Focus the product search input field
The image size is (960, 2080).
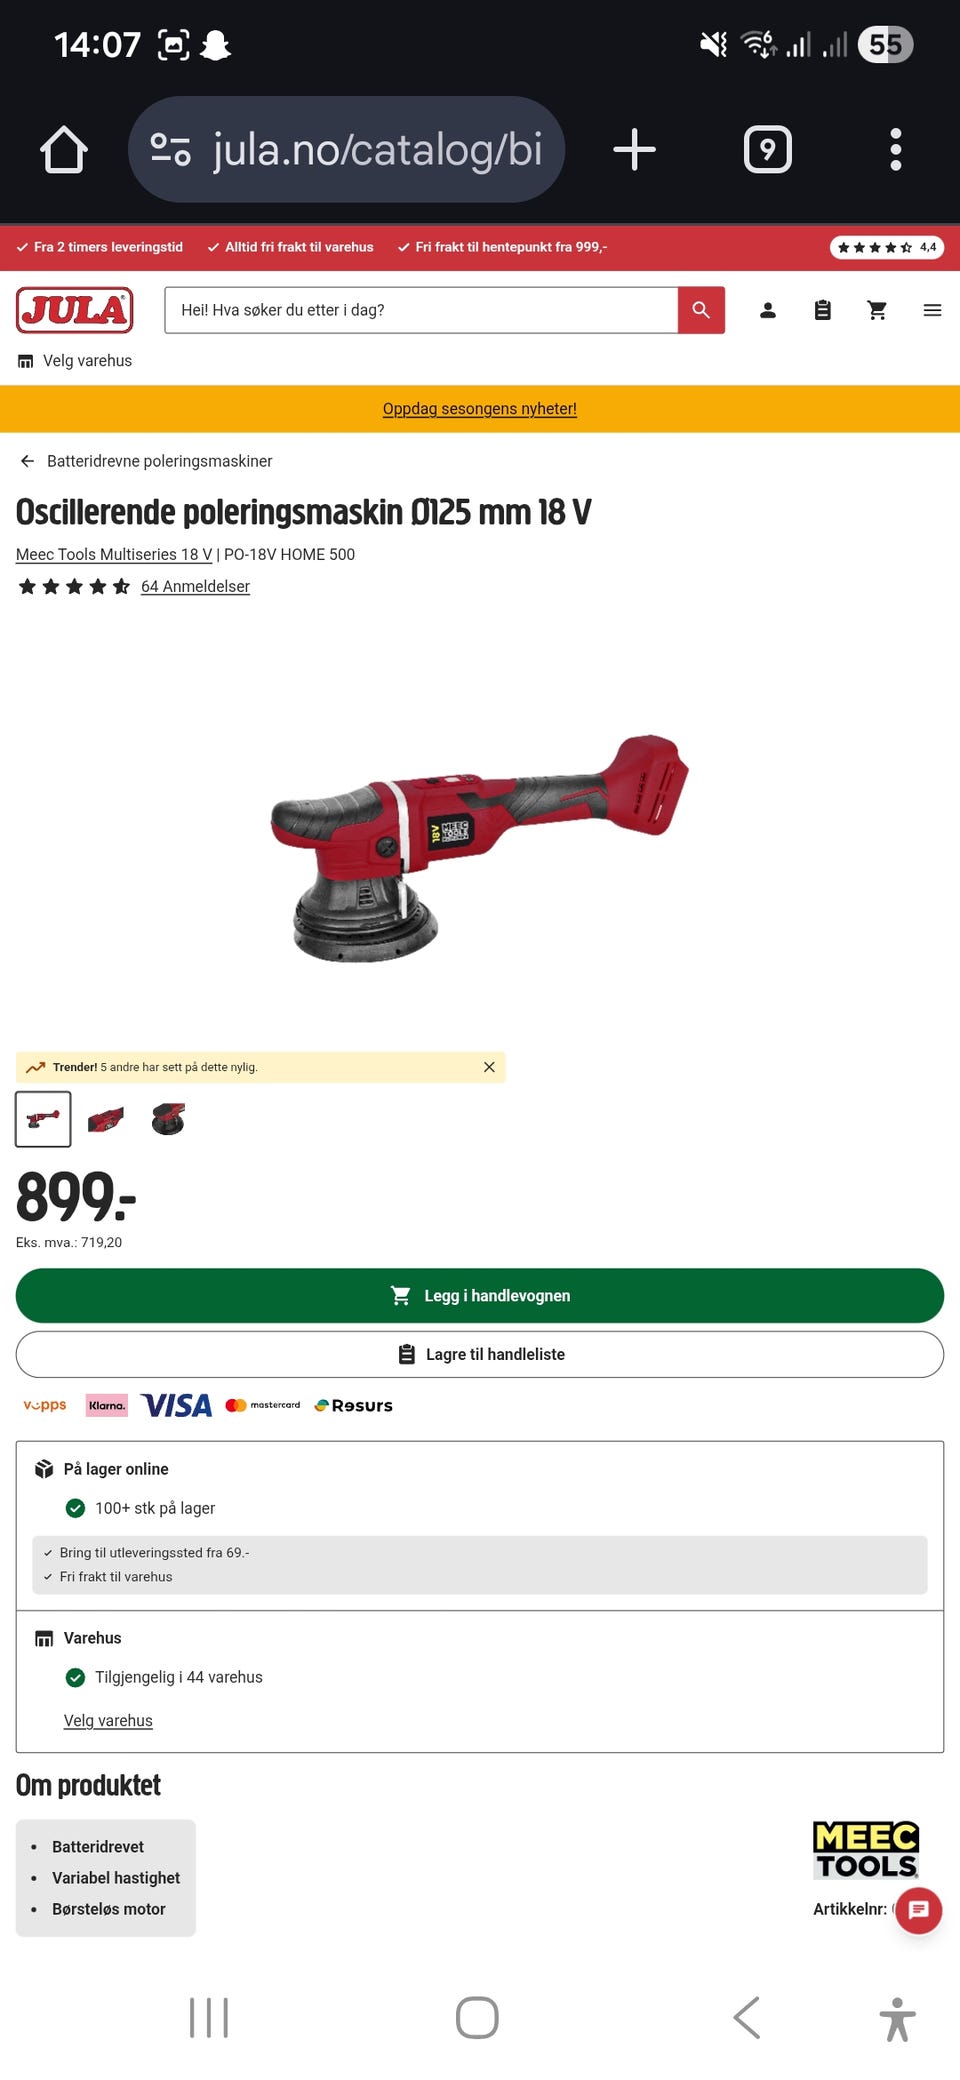pos(421,310)
